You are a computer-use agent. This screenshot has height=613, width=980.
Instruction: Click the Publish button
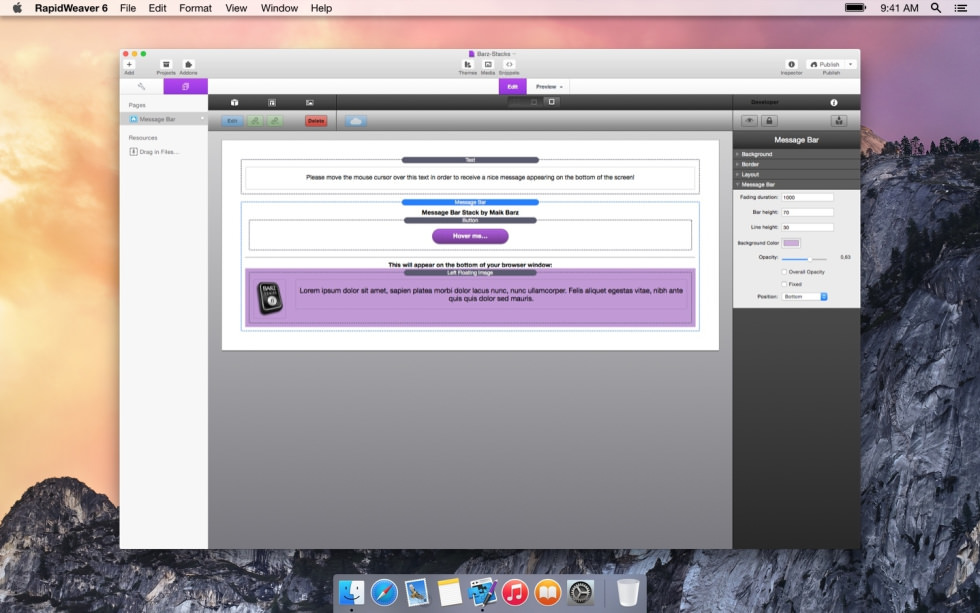825,64
